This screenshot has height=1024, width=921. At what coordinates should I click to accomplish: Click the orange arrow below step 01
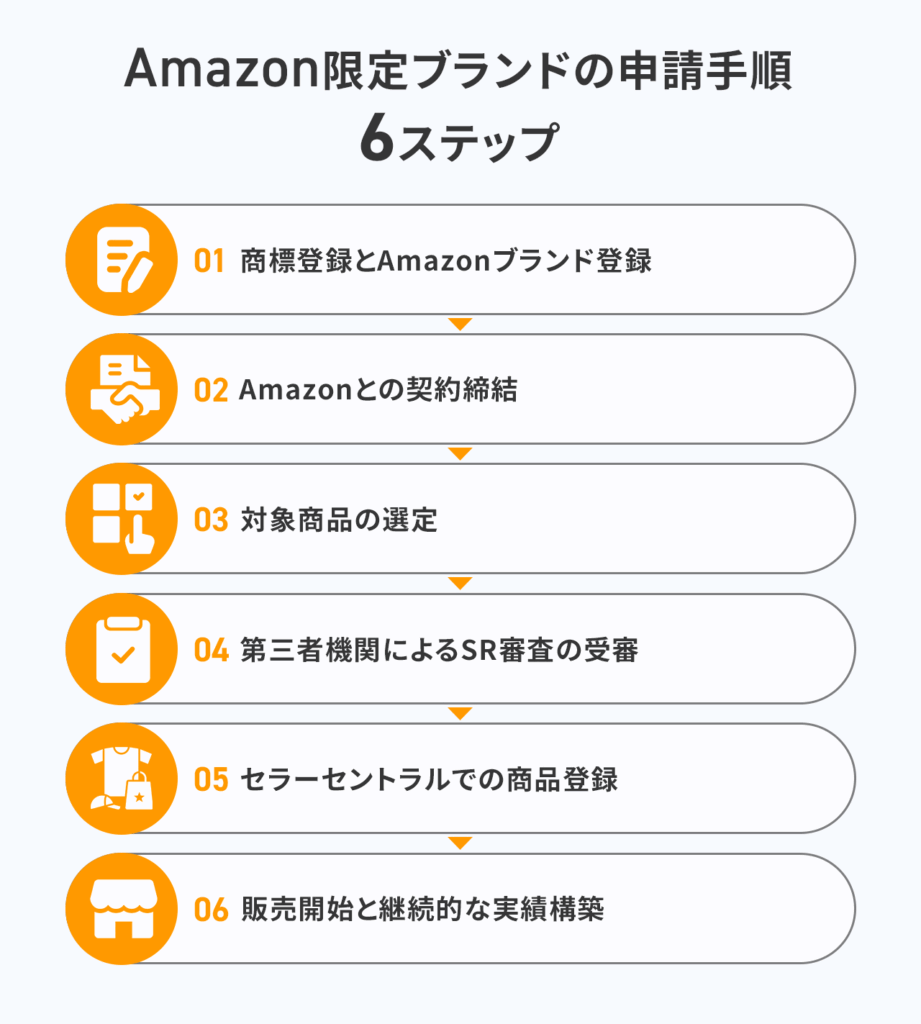[460, 324]
